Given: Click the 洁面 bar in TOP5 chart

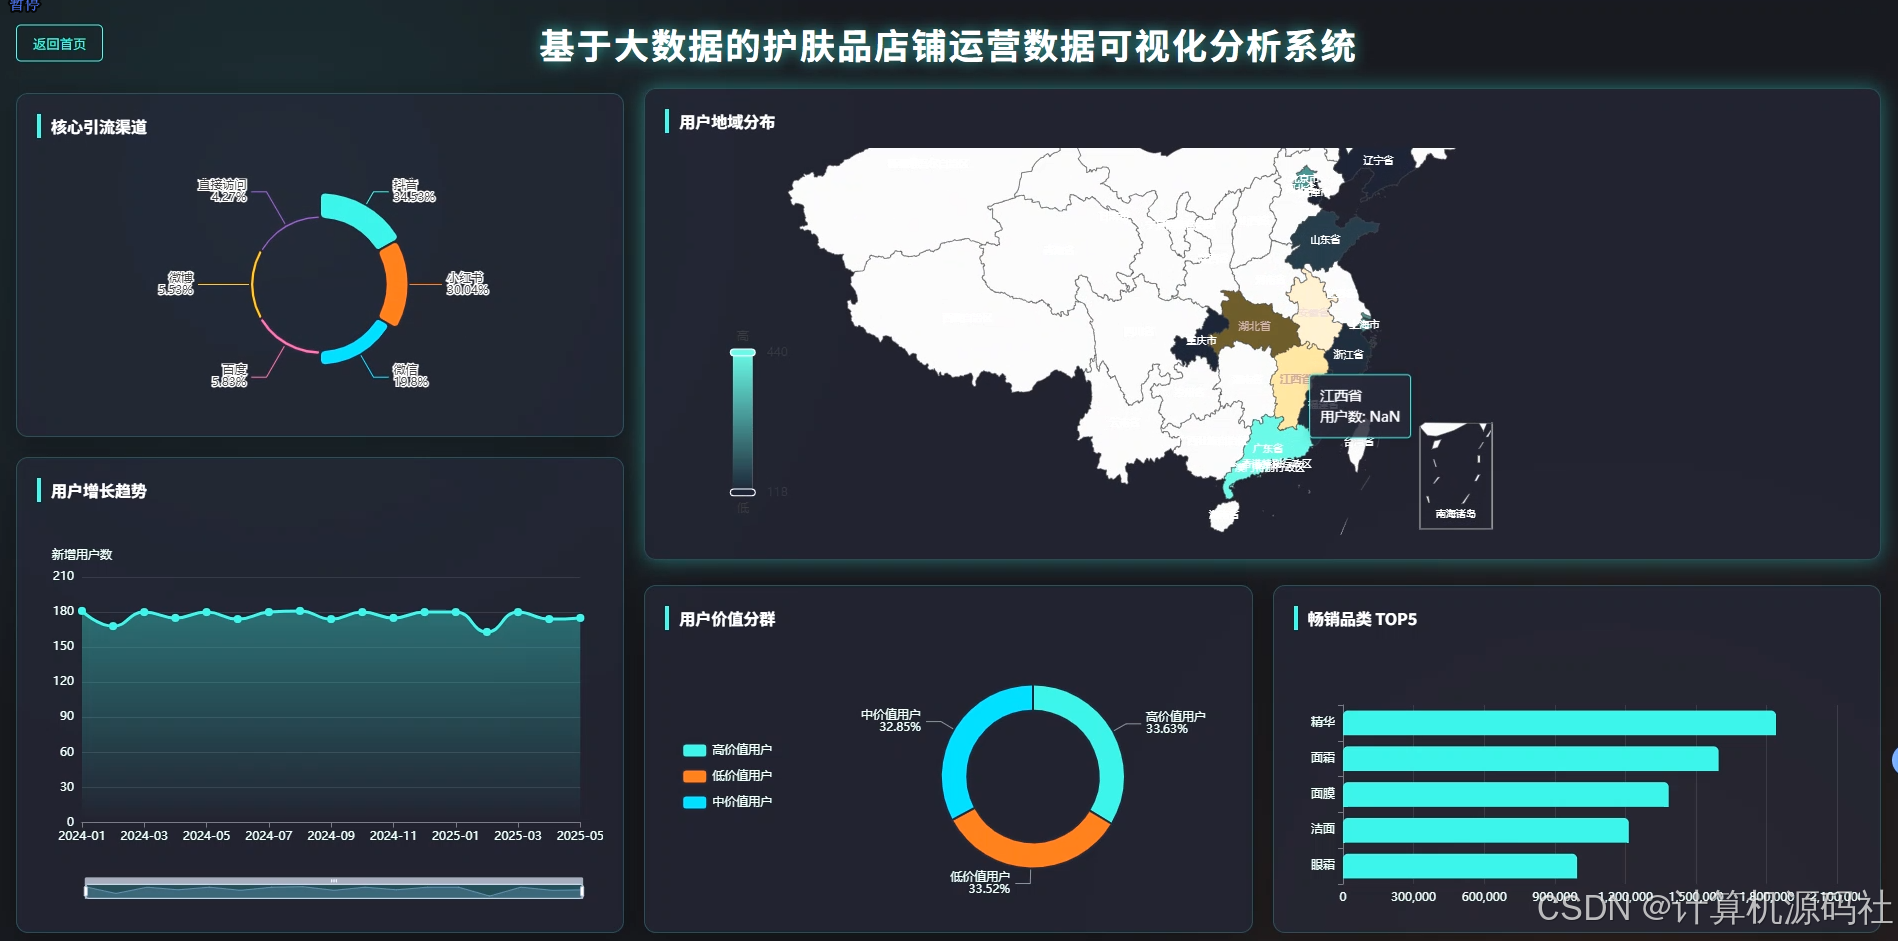Looking at the screenshot, I should (x=1485, y=830).
